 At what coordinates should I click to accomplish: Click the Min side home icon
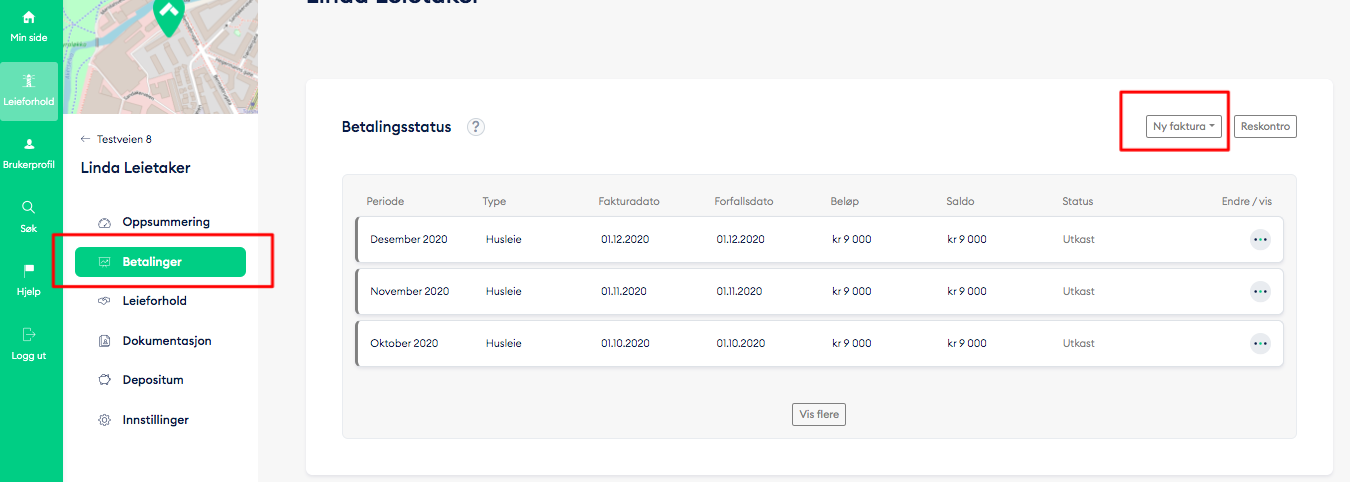[29, 18]
